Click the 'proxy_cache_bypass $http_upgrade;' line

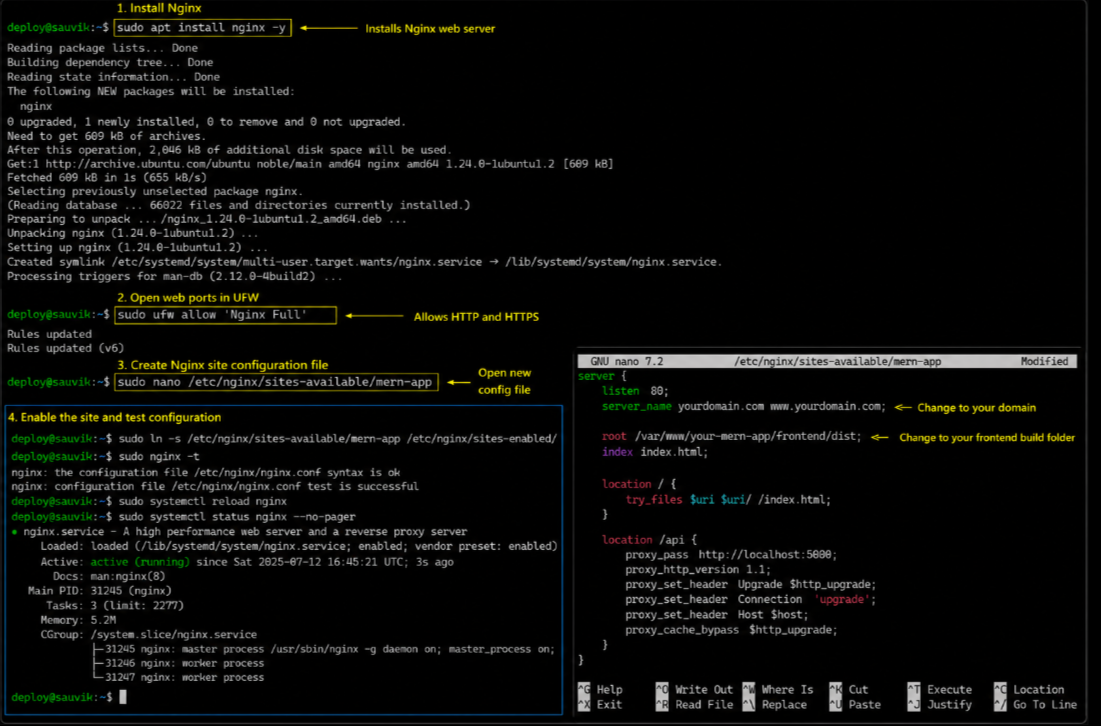tap(731, 630)
